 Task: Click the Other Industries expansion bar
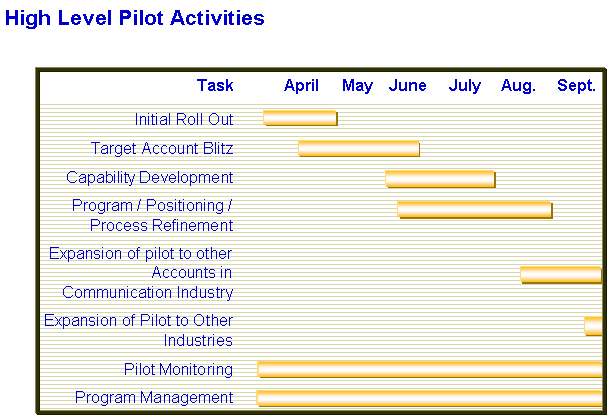(593, 326)
